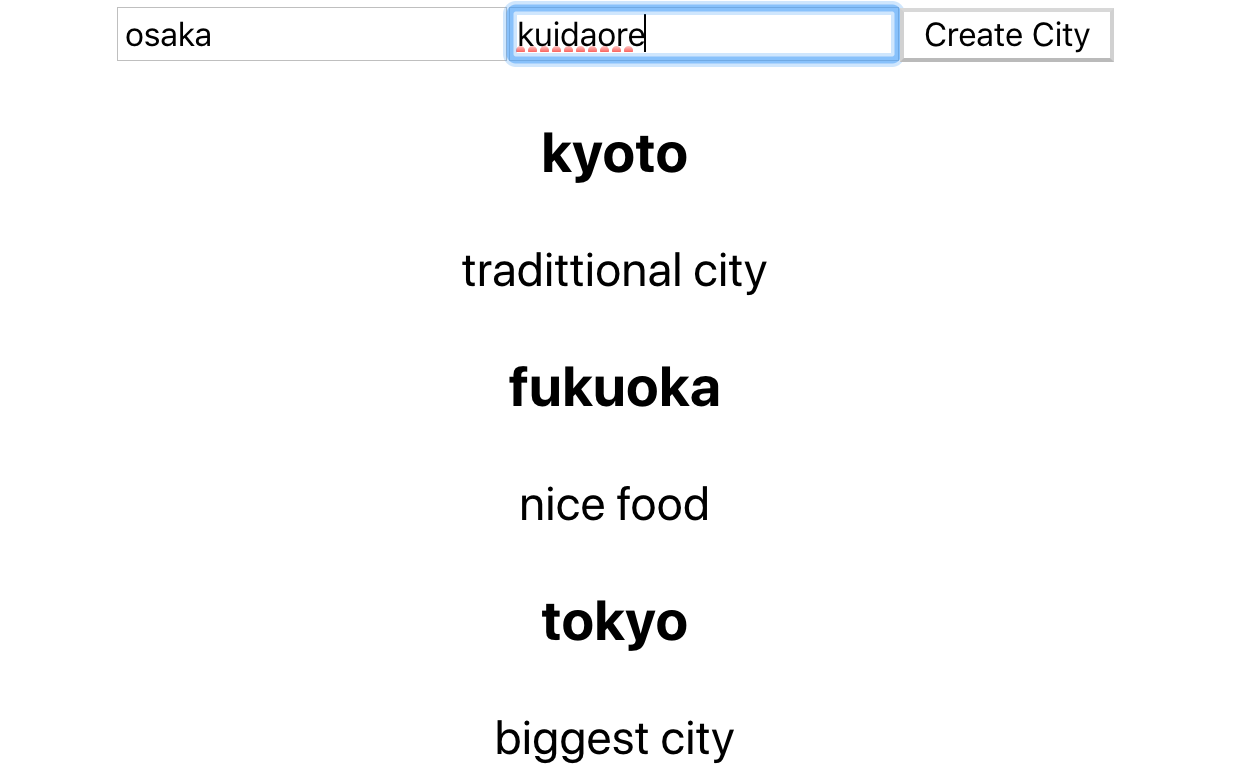Click the "biggest city" description text

tap(614, 739)
